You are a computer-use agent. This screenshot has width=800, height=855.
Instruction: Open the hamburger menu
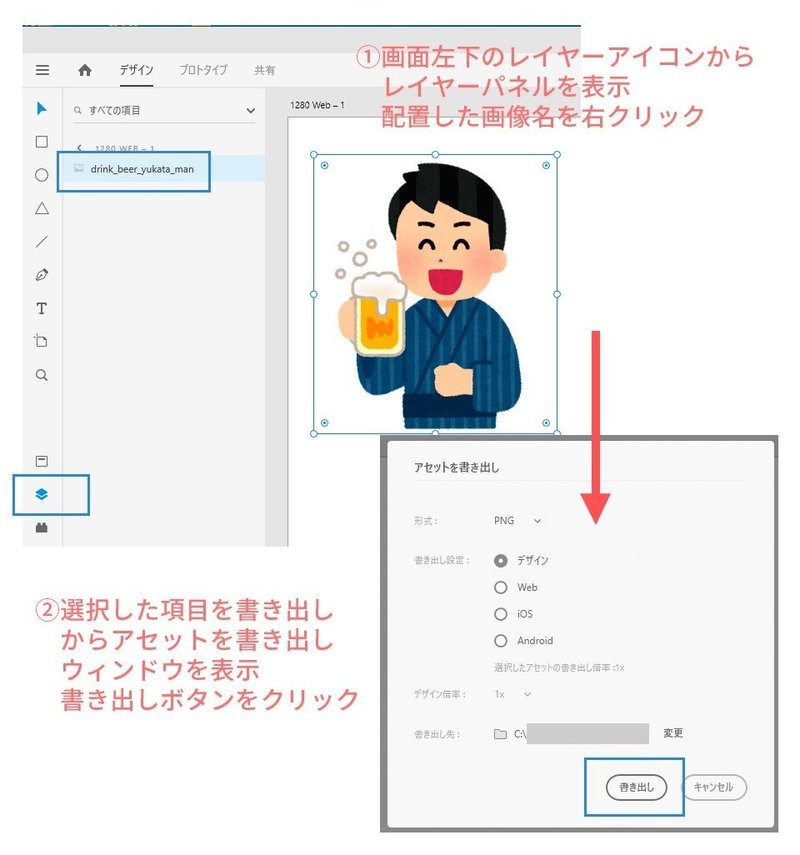click(43, 70)
